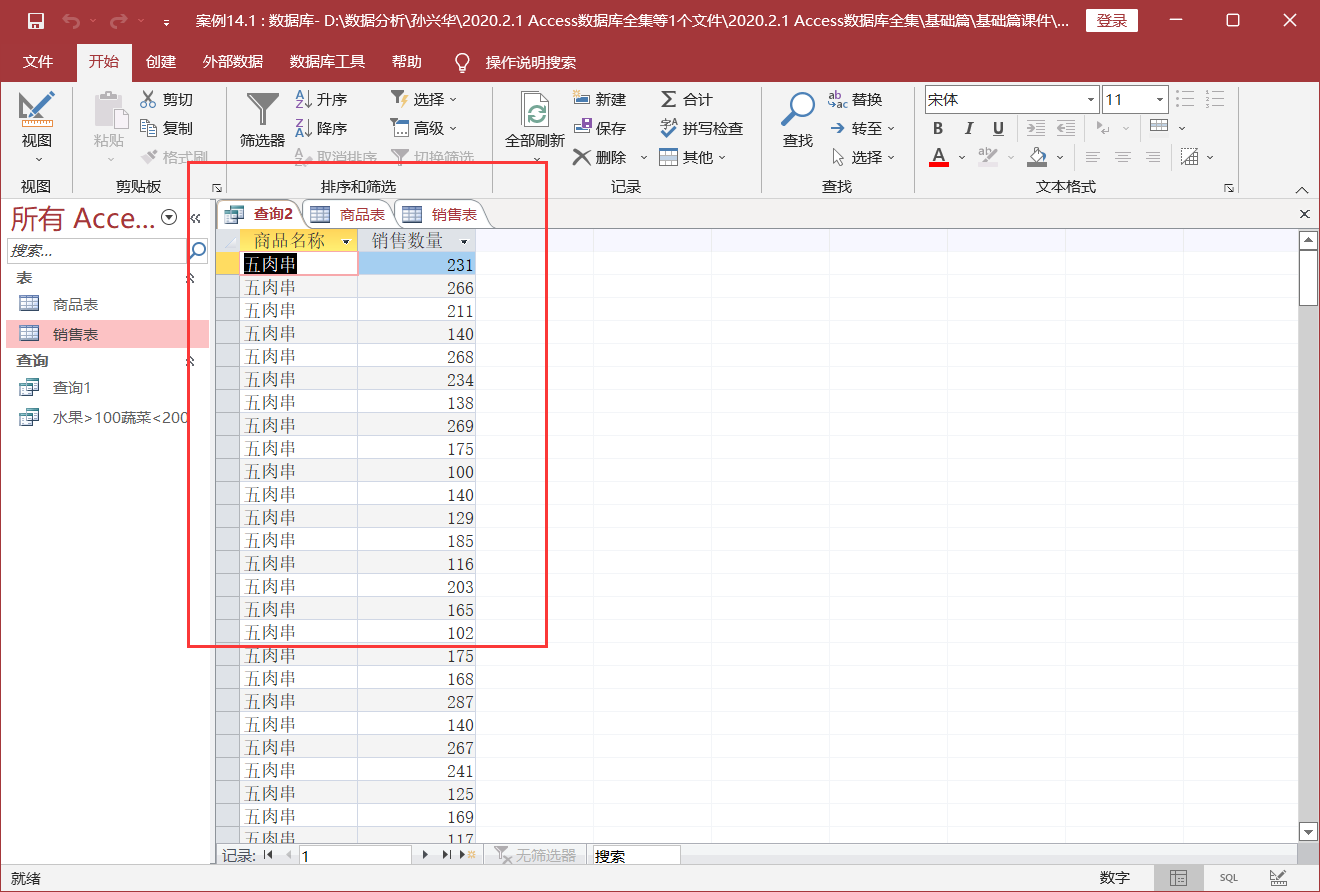Center align text

(1123, 157)
